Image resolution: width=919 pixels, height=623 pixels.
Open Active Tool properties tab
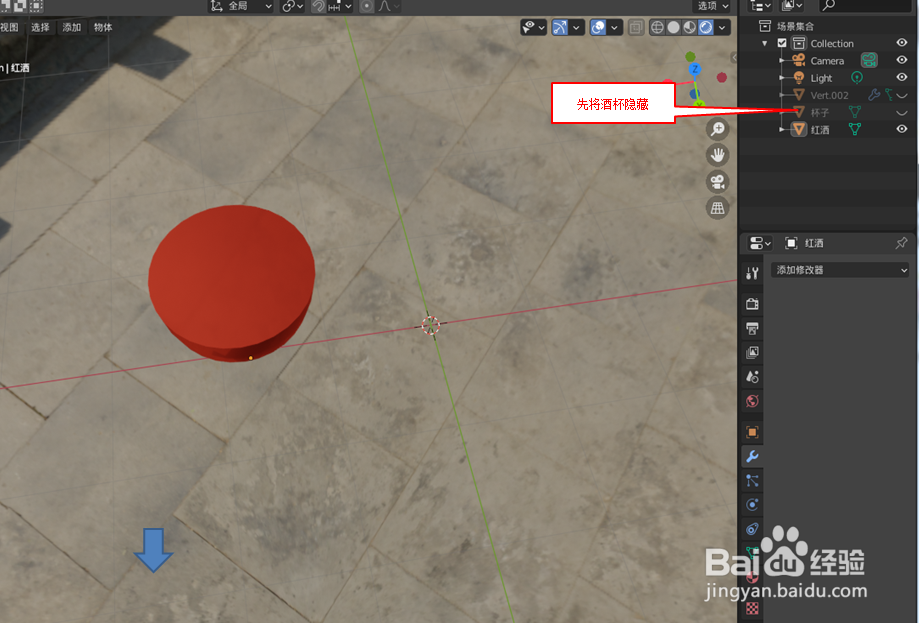point(753,273)
